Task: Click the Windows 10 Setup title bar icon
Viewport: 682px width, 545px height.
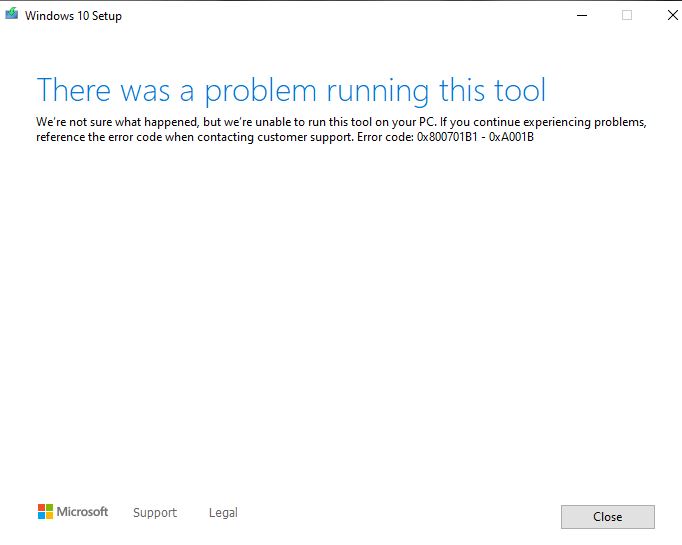Action: point(12,15)
